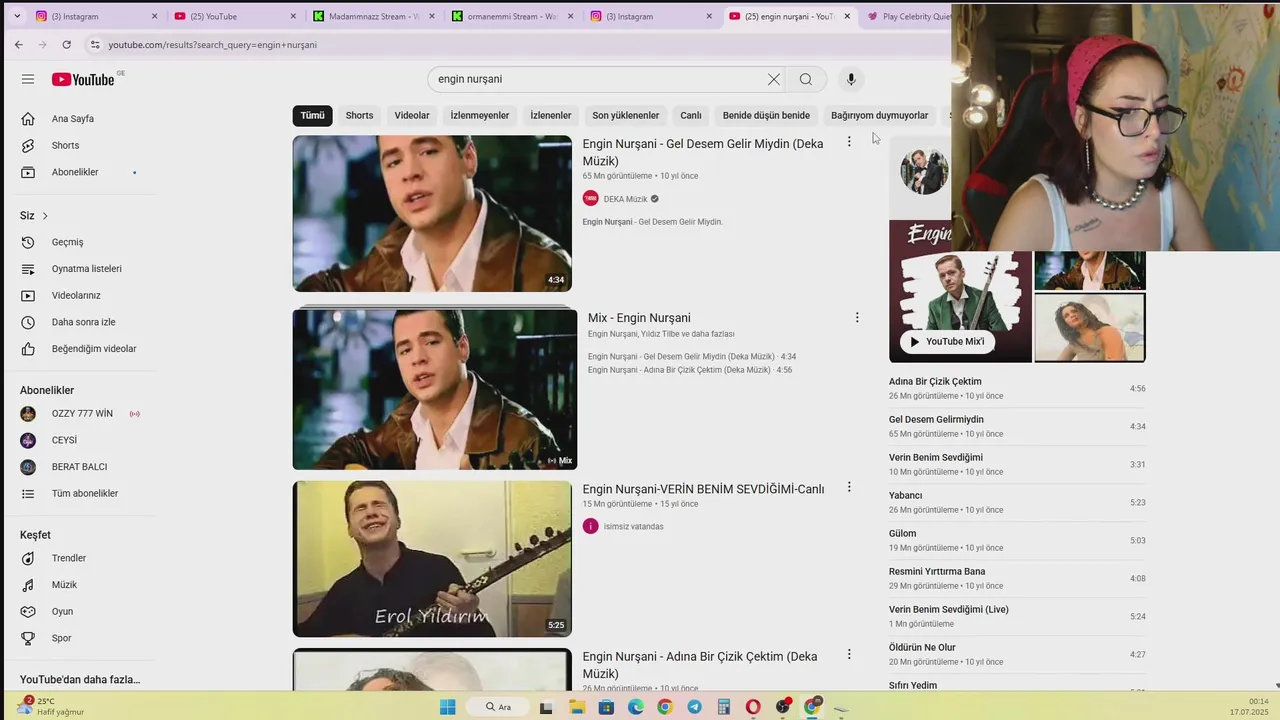Play Erol Yıldırım live video thumbnail
The height and width of the screenshot is (720, 1280).
432,559
